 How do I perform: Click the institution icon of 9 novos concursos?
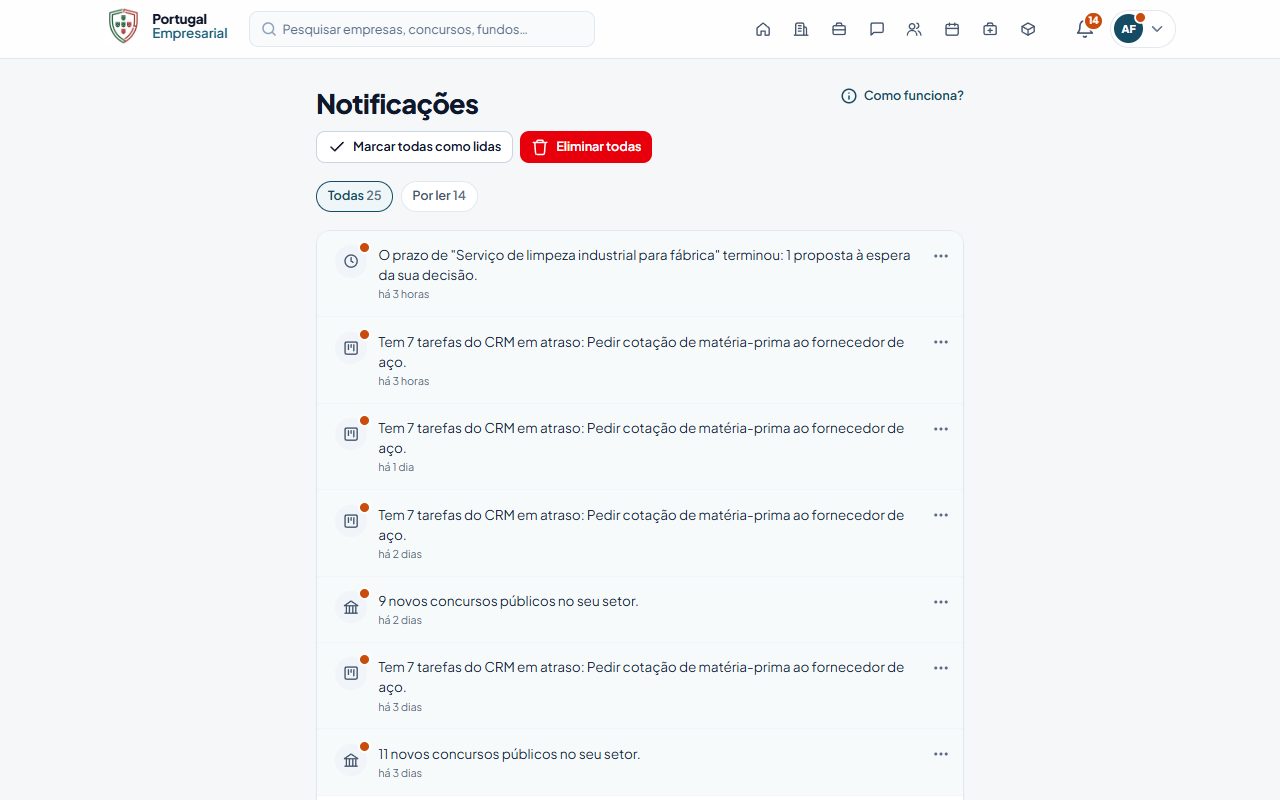(x=351, y=607)
